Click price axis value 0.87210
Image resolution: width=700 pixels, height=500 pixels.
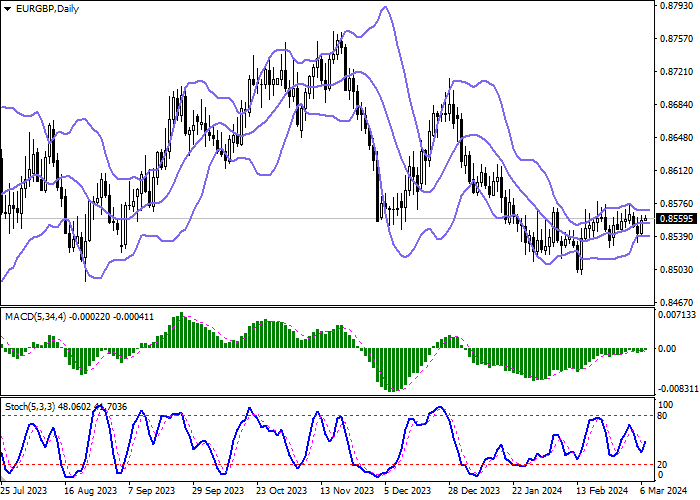676,72
